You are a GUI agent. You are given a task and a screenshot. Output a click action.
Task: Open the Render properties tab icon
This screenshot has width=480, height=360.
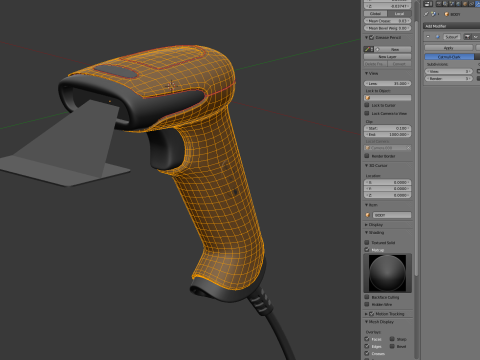(x=439, y=4)
